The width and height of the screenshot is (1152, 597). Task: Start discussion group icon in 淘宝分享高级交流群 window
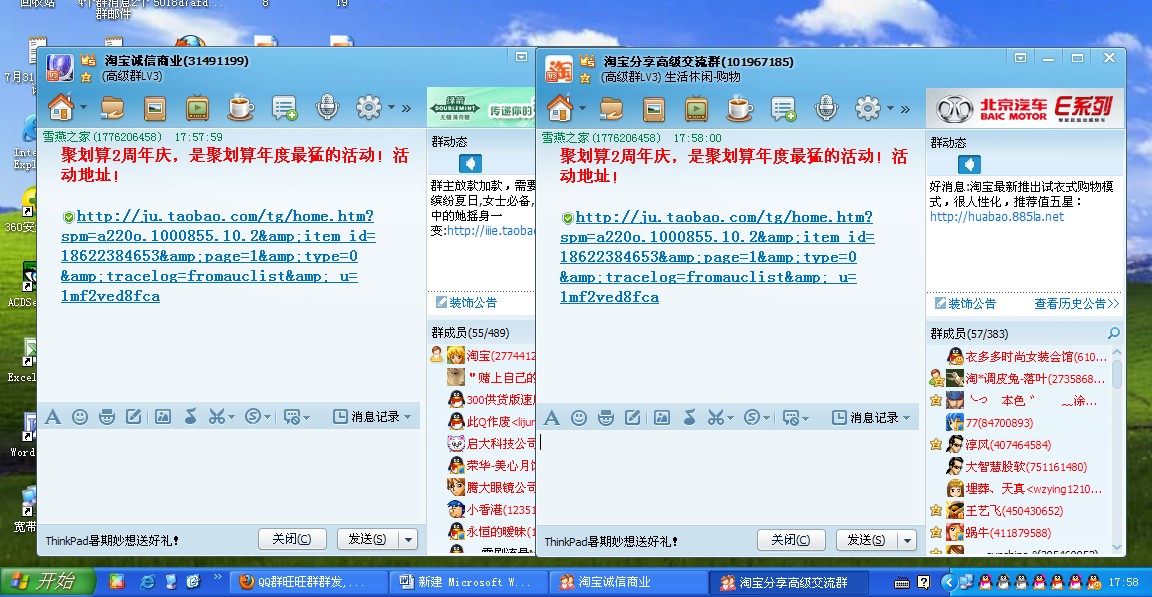click(x=783, y=109)
